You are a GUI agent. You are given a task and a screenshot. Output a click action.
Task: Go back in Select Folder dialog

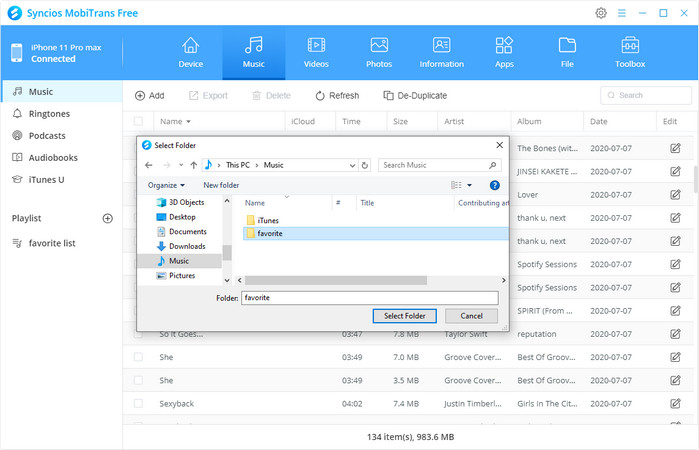click(x=148, y=165)
